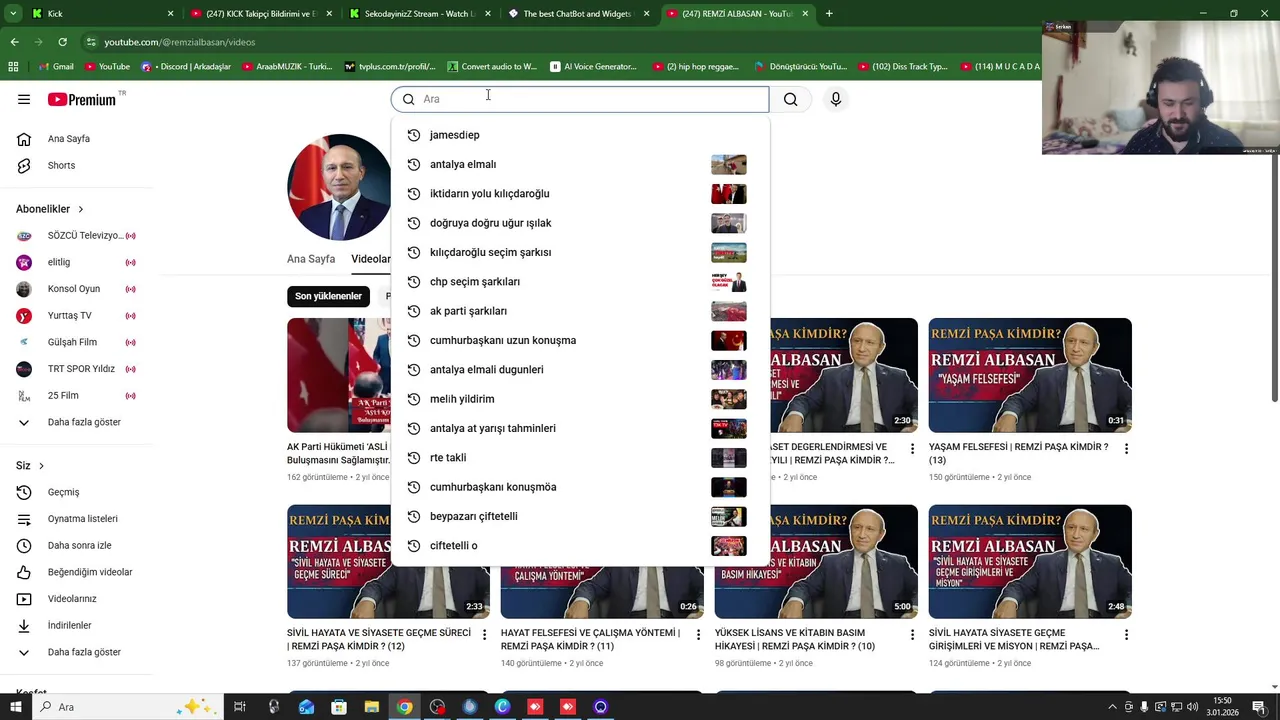Reload the page in Chrome
Viewport: 1280px width, 720px height.
[x=62, y=42]
